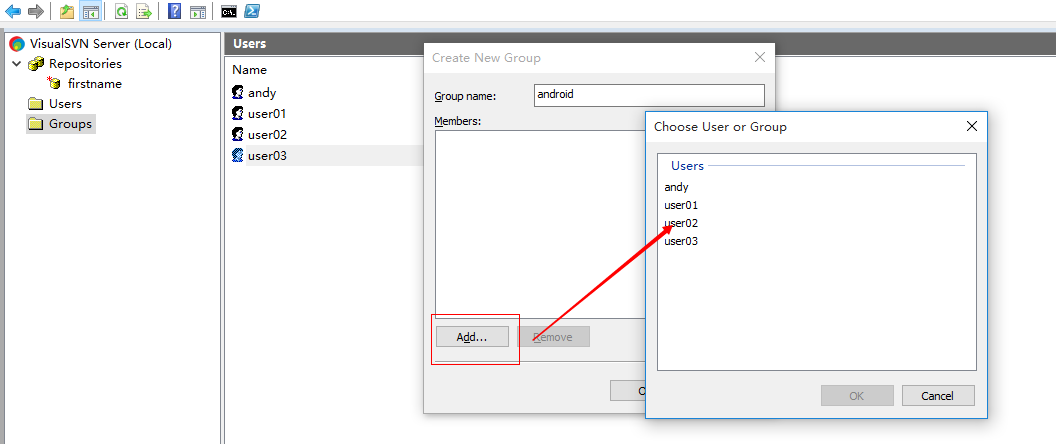Collapse the Repositories tree node
The height and width of the screenshot is (444, 1056).
point(16,64)
